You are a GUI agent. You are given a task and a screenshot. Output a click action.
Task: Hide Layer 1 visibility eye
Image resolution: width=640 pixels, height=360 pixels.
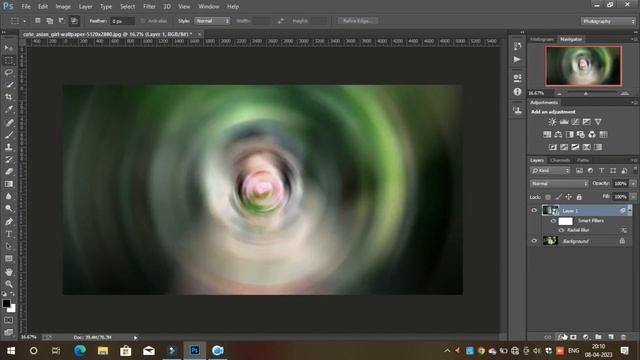tap(534, 210)
